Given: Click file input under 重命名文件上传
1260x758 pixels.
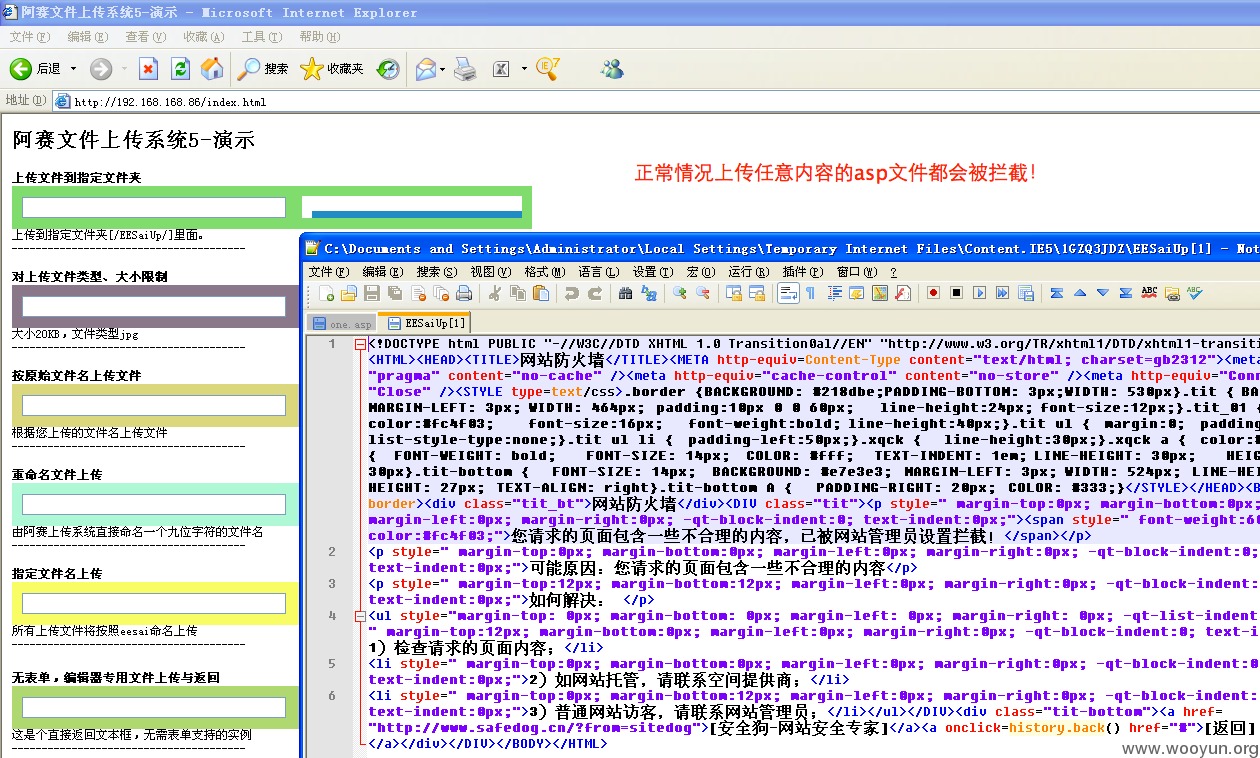Looking at the screenshot, I should 154,504.
